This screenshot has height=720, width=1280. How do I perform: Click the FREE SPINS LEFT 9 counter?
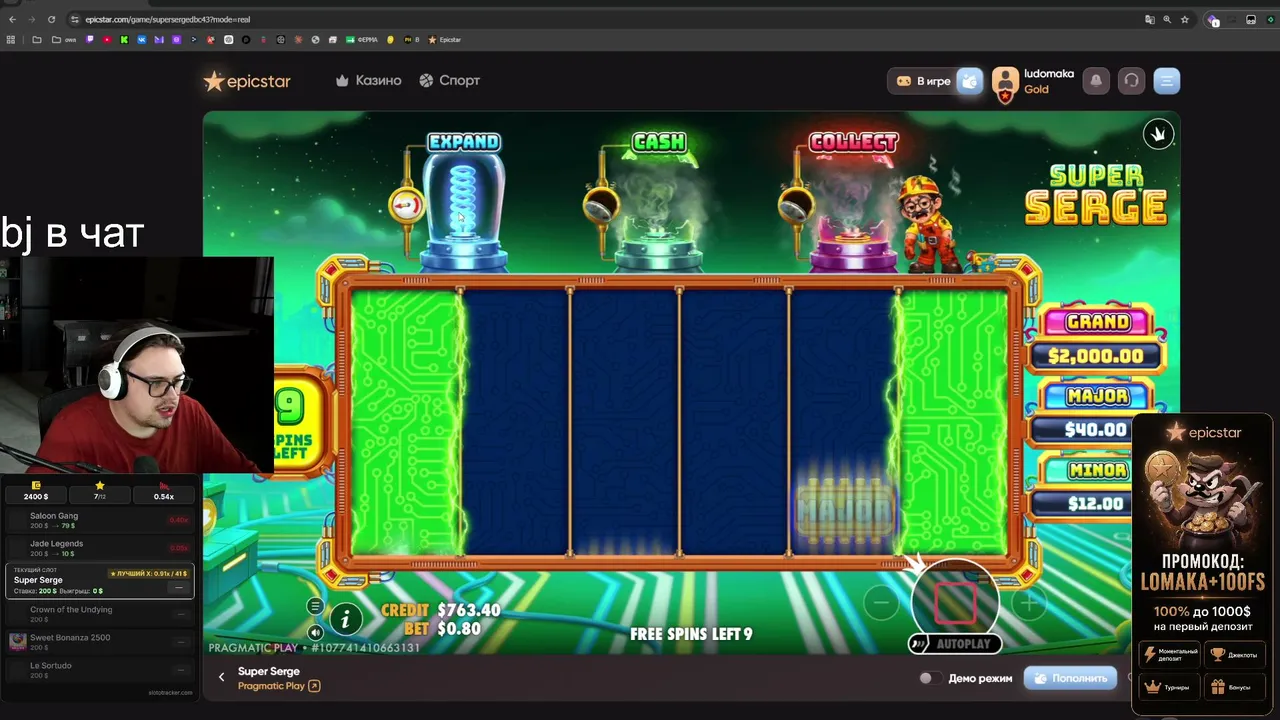click(691, 634)
